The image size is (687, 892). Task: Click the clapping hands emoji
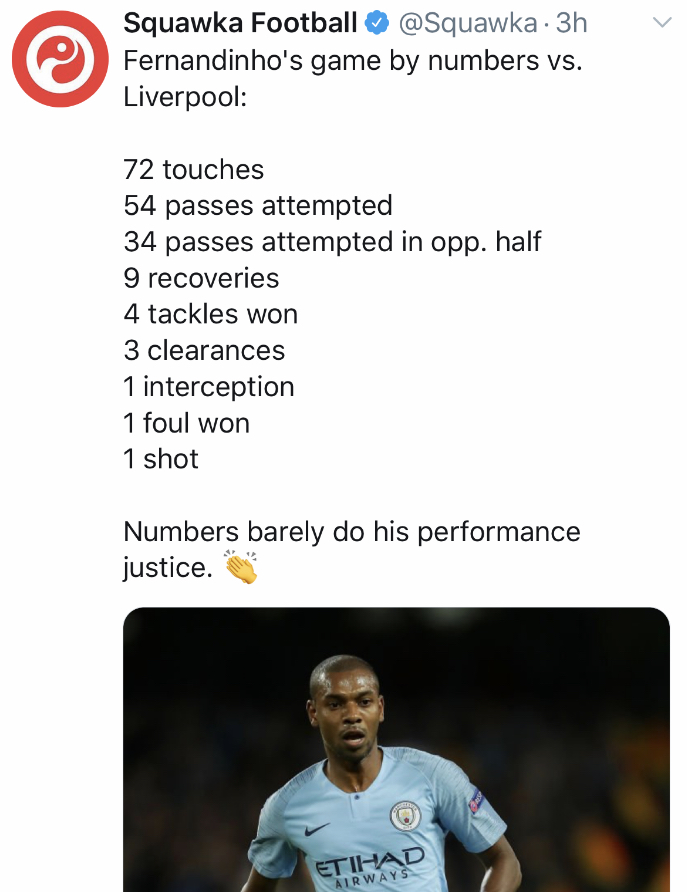click(241, 568)
